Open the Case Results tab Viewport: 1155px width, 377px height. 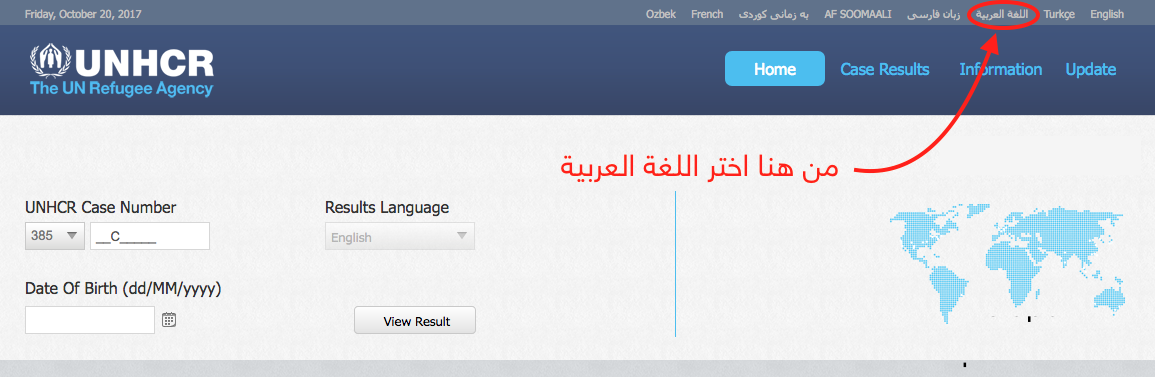885,69
